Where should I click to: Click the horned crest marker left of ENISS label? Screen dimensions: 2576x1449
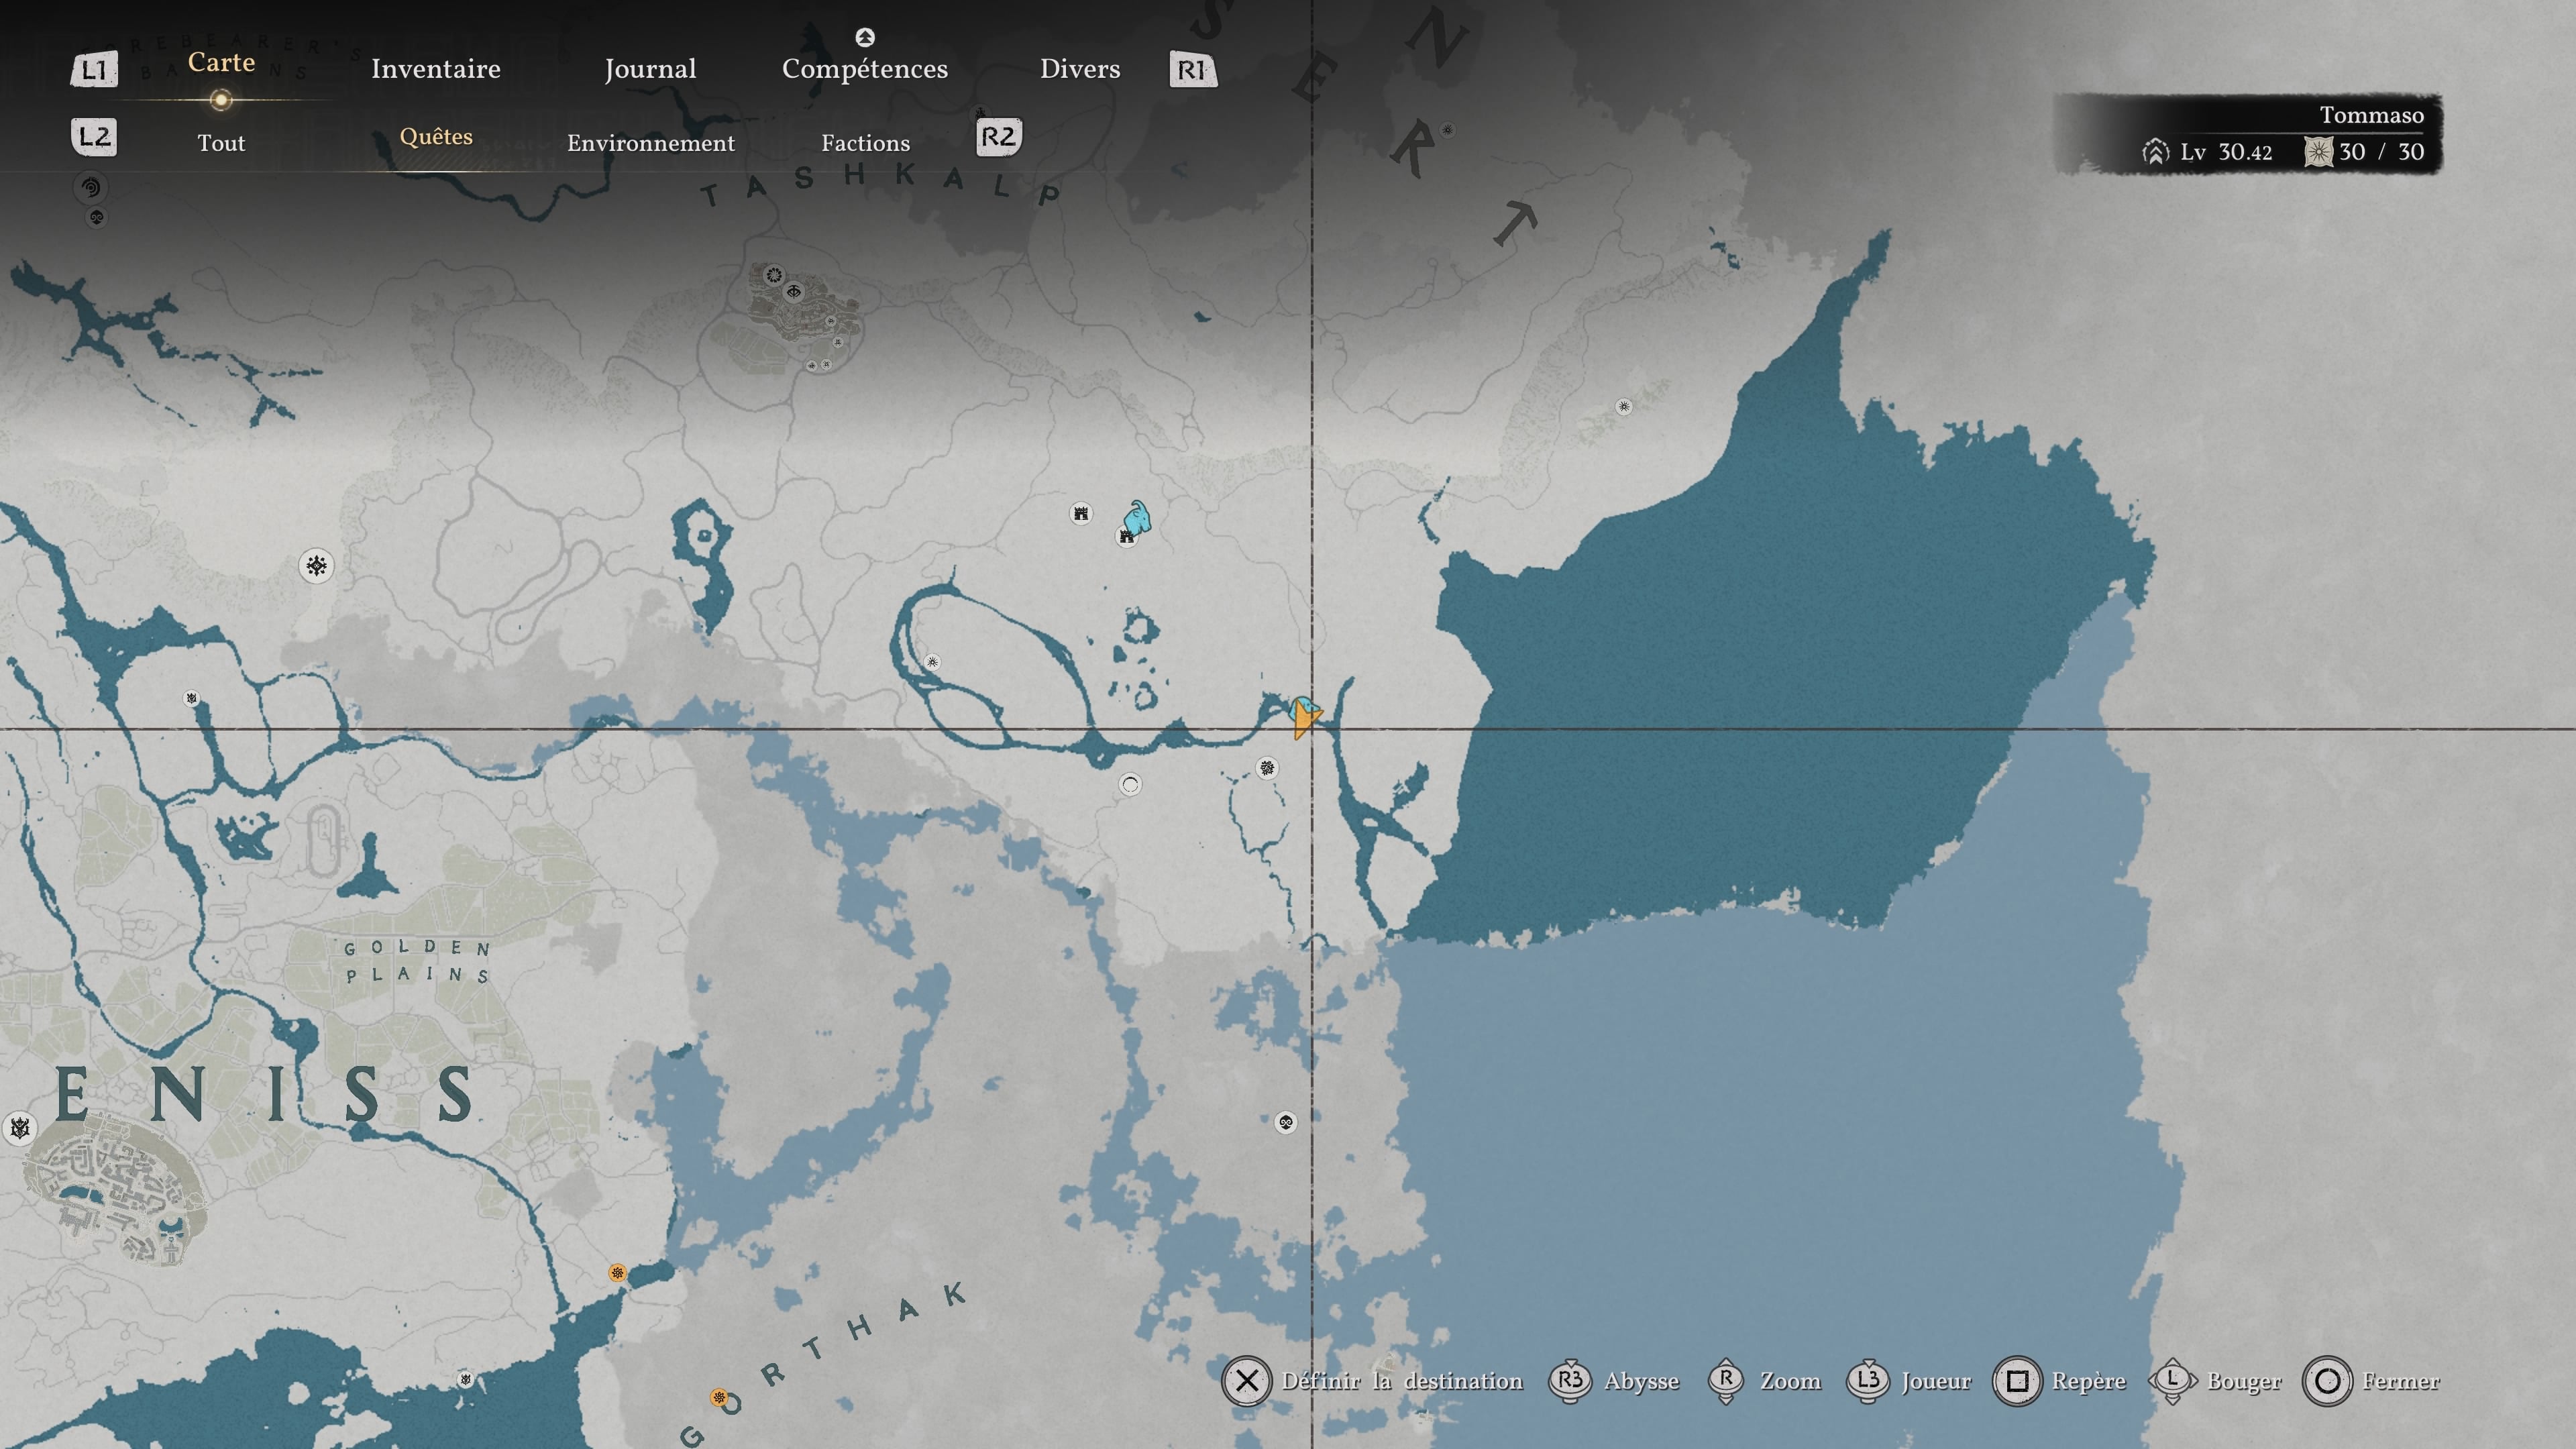[x=19, y=1129]
